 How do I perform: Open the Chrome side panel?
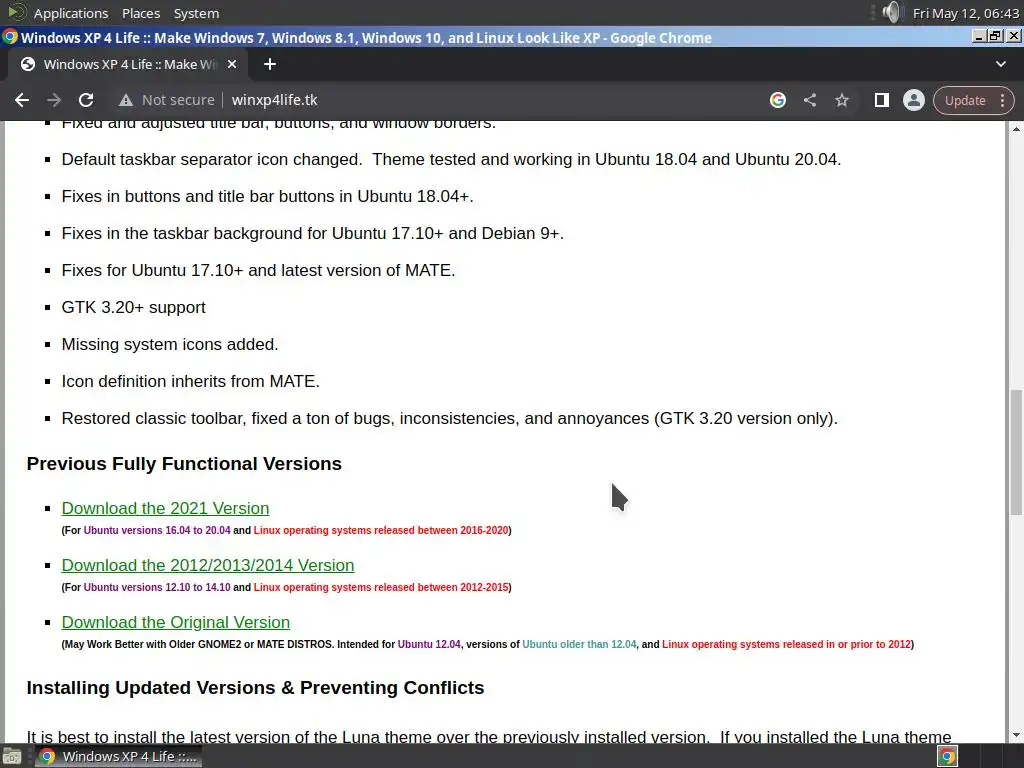(x=882, y=100)
